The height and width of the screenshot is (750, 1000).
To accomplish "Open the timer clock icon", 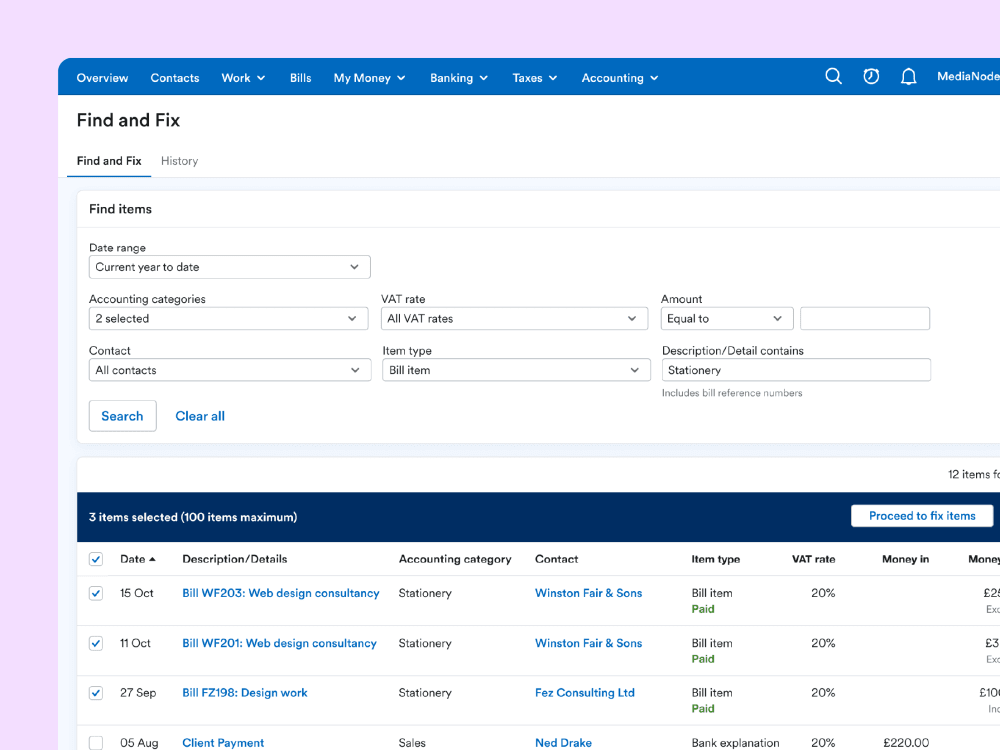I will click(x=871, y=77).
